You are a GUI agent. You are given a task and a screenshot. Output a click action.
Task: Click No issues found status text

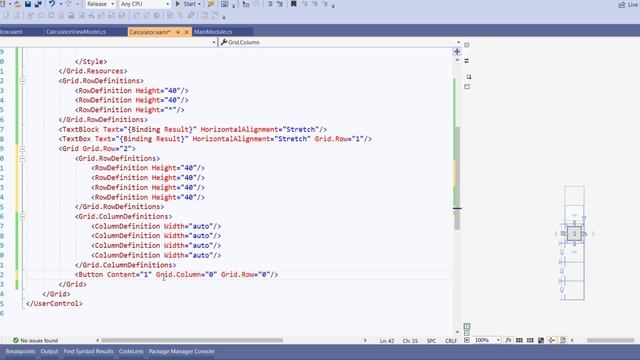point(39,340)
